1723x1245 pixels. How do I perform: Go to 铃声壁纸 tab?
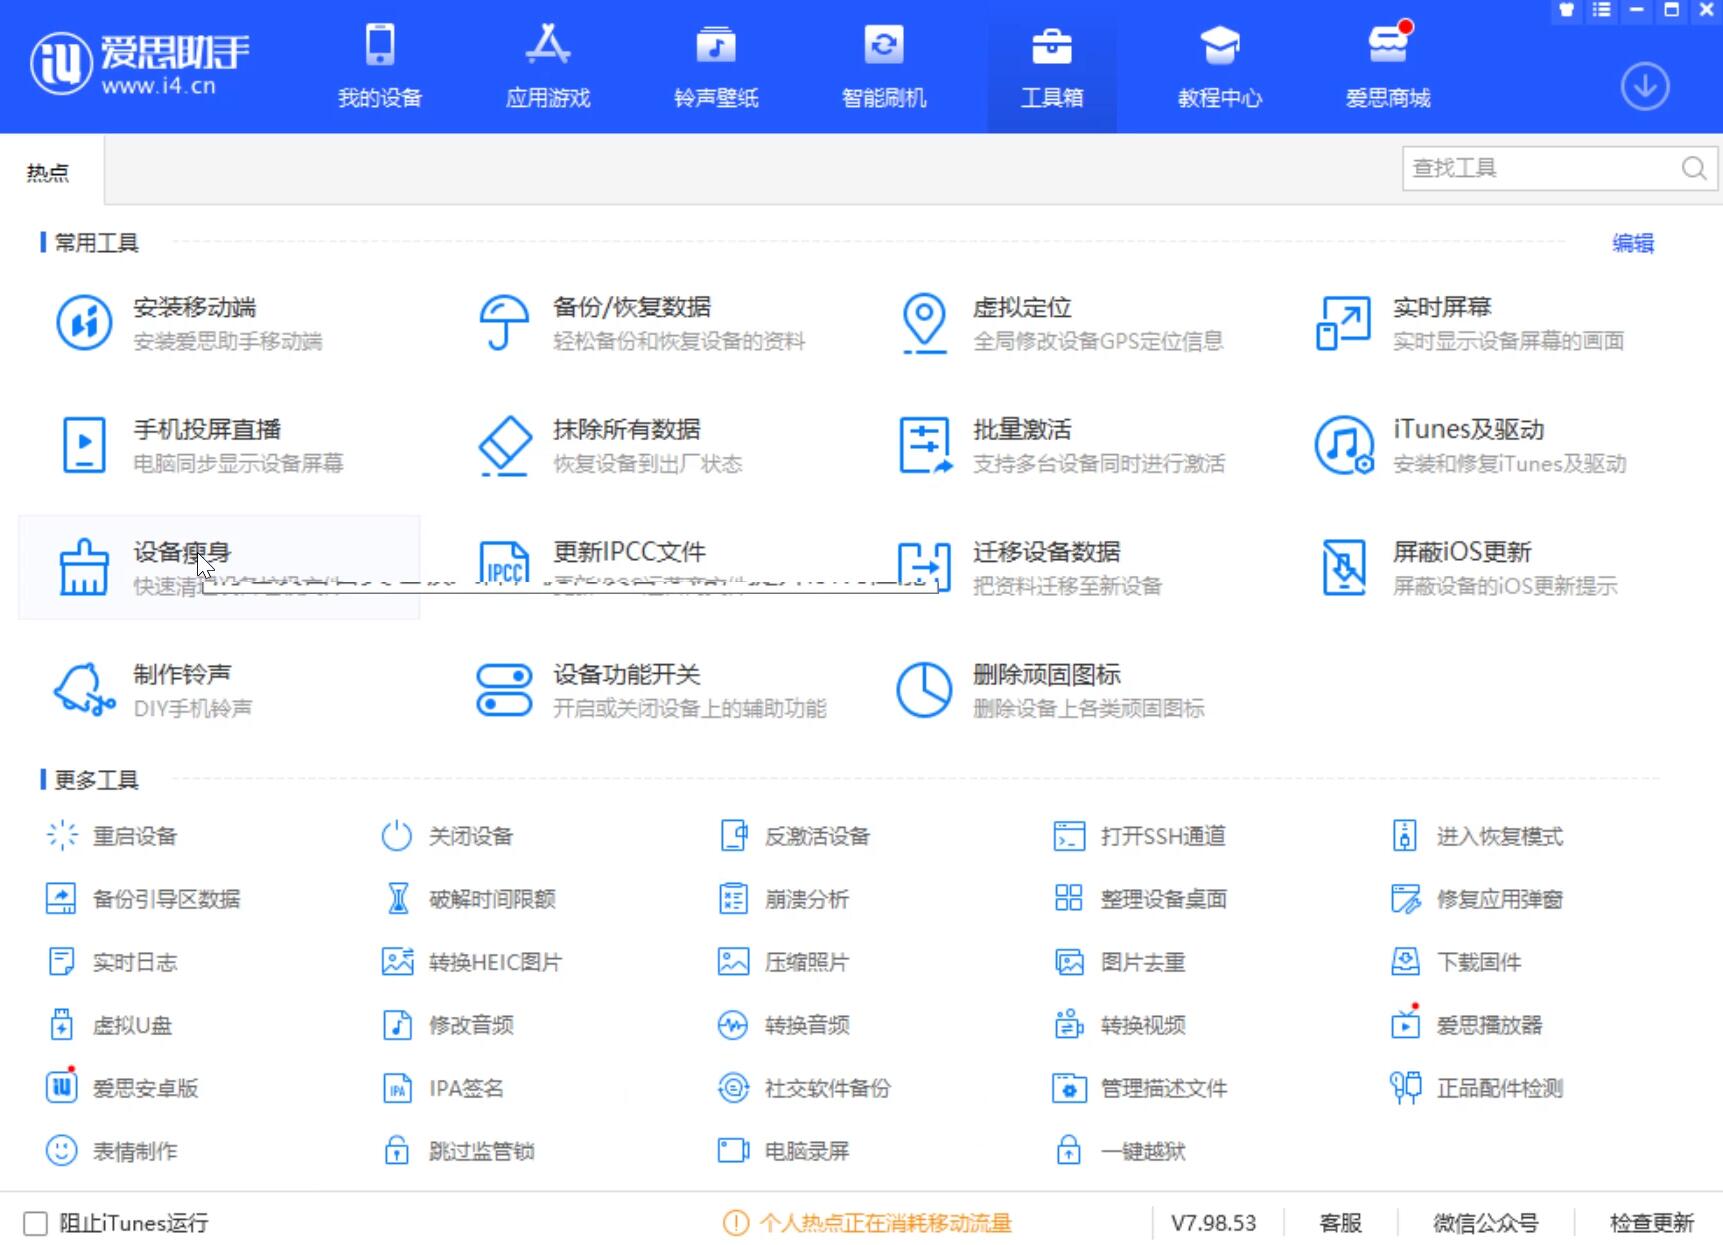click(716, 66)
